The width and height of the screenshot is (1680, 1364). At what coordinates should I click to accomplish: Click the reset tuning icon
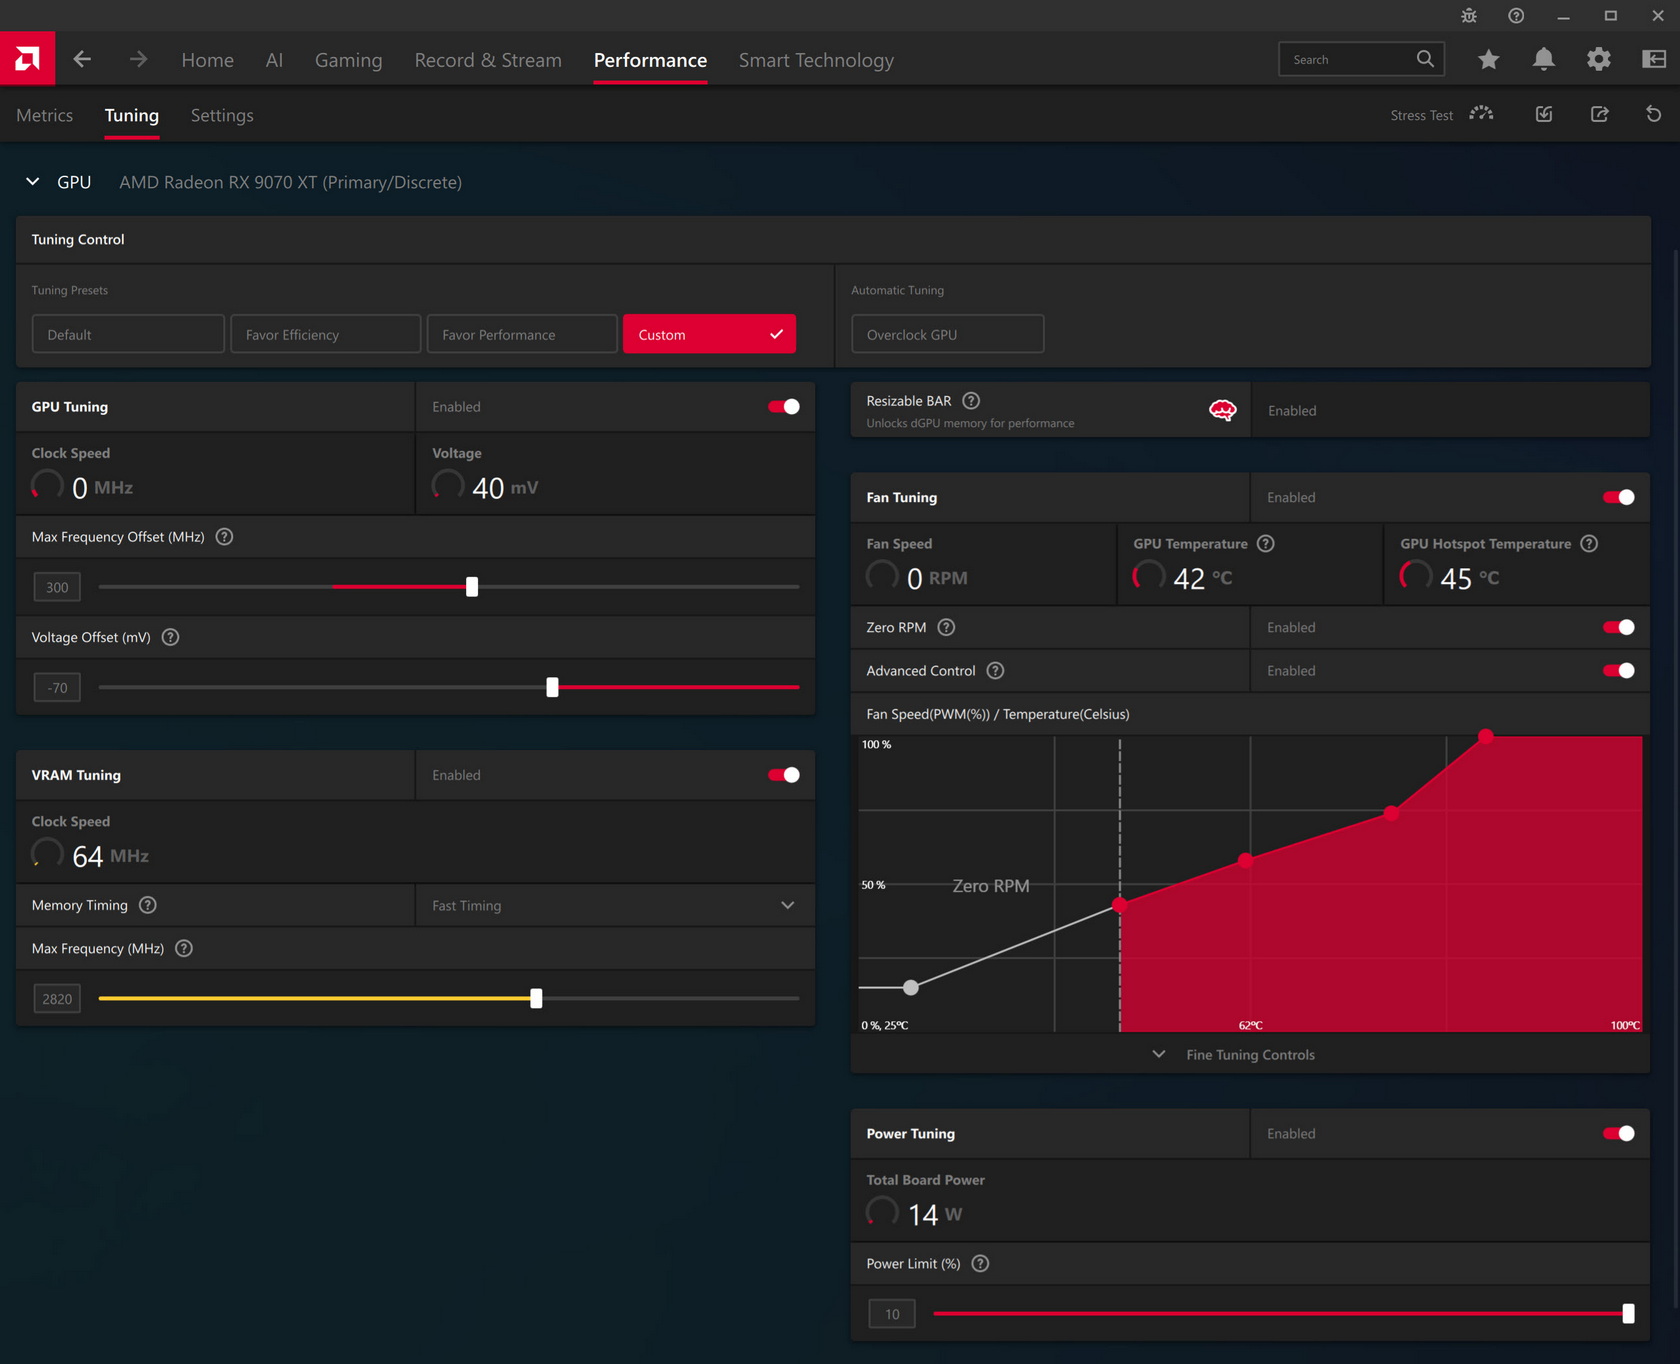[1654, 114]
